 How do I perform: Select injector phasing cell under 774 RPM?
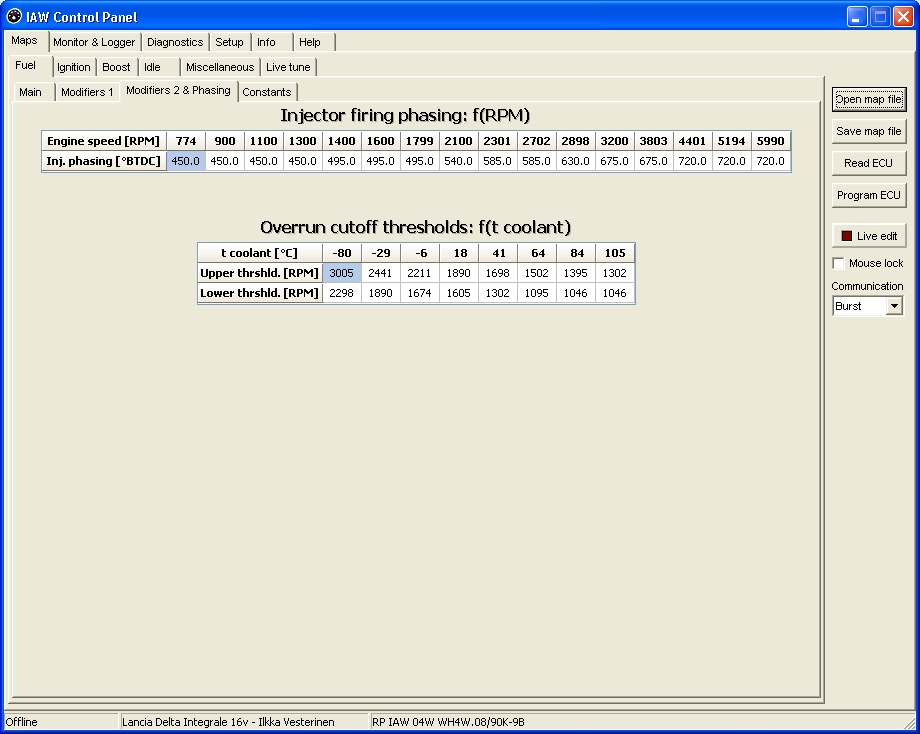coord(186,161)
